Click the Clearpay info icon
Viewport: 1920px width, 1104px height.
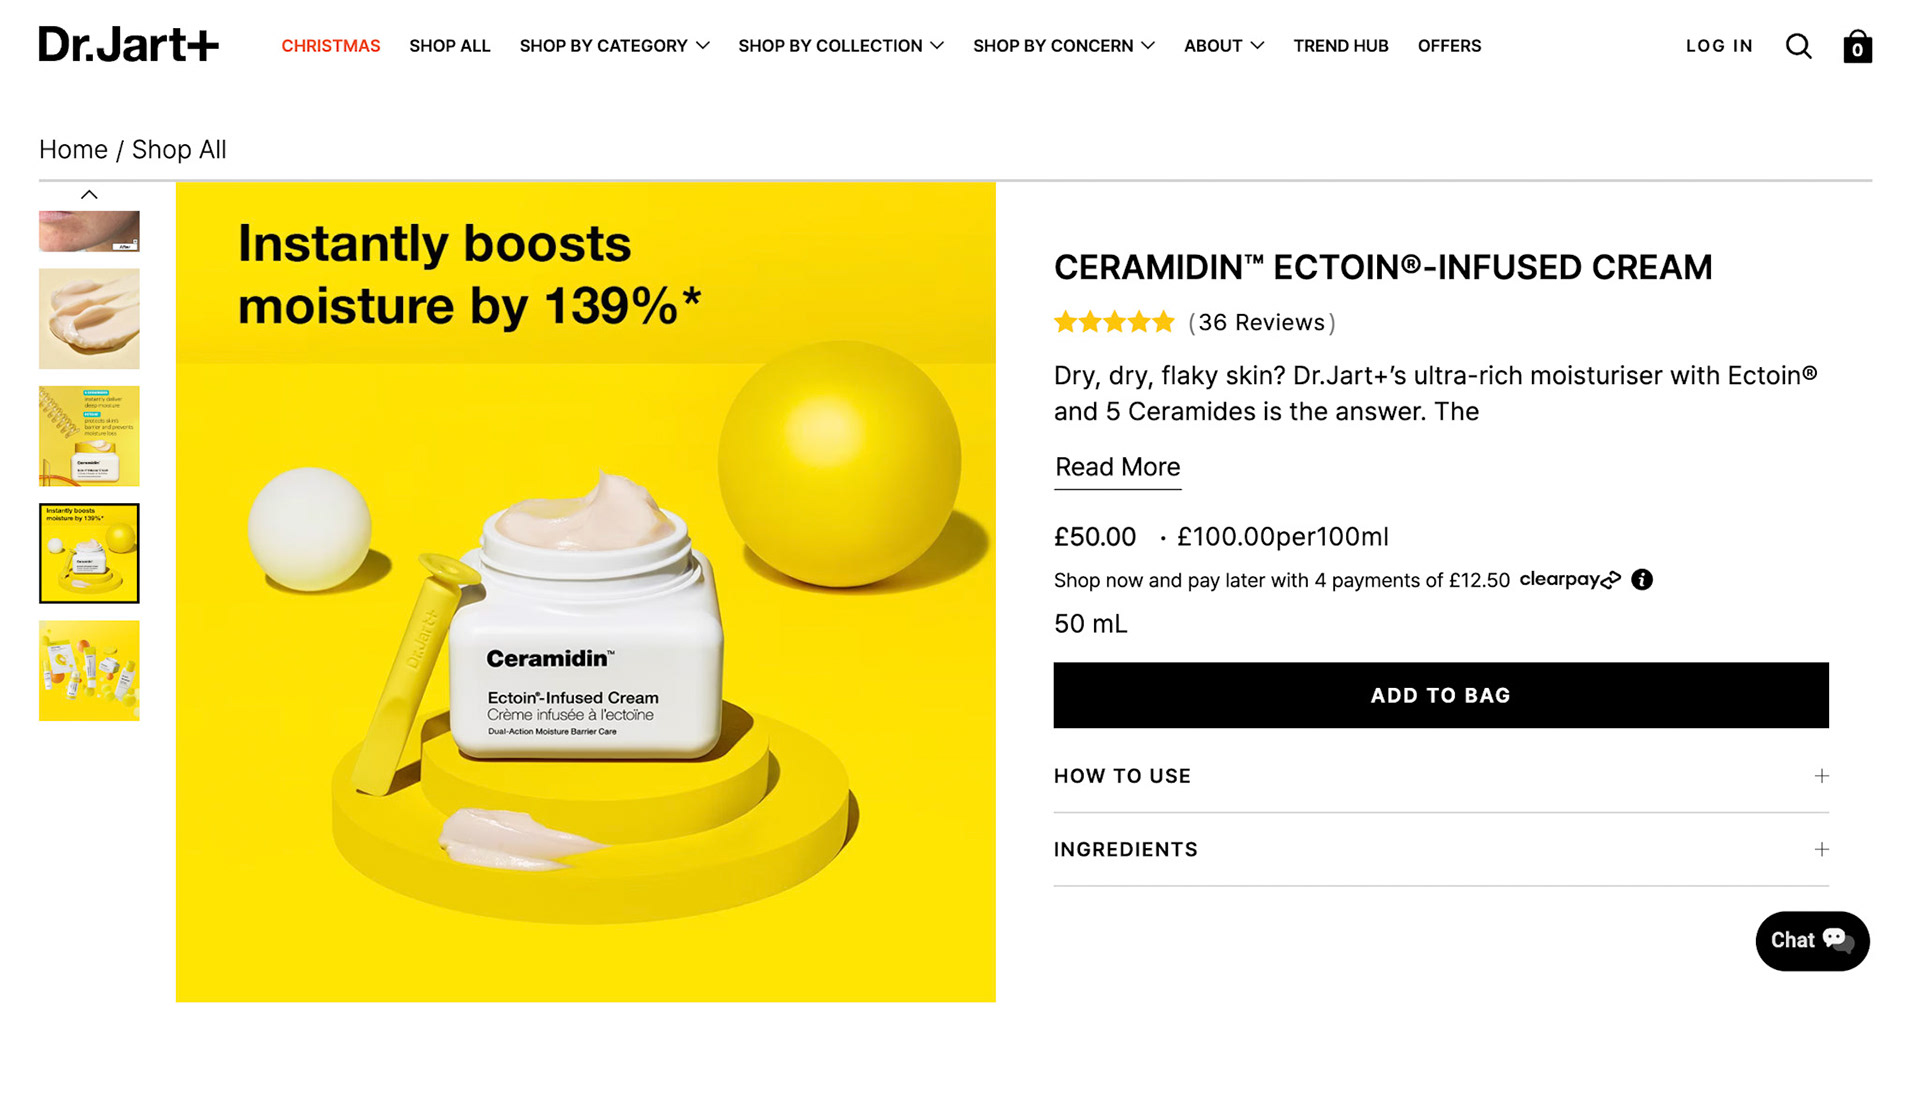(x=1642, y=580)
